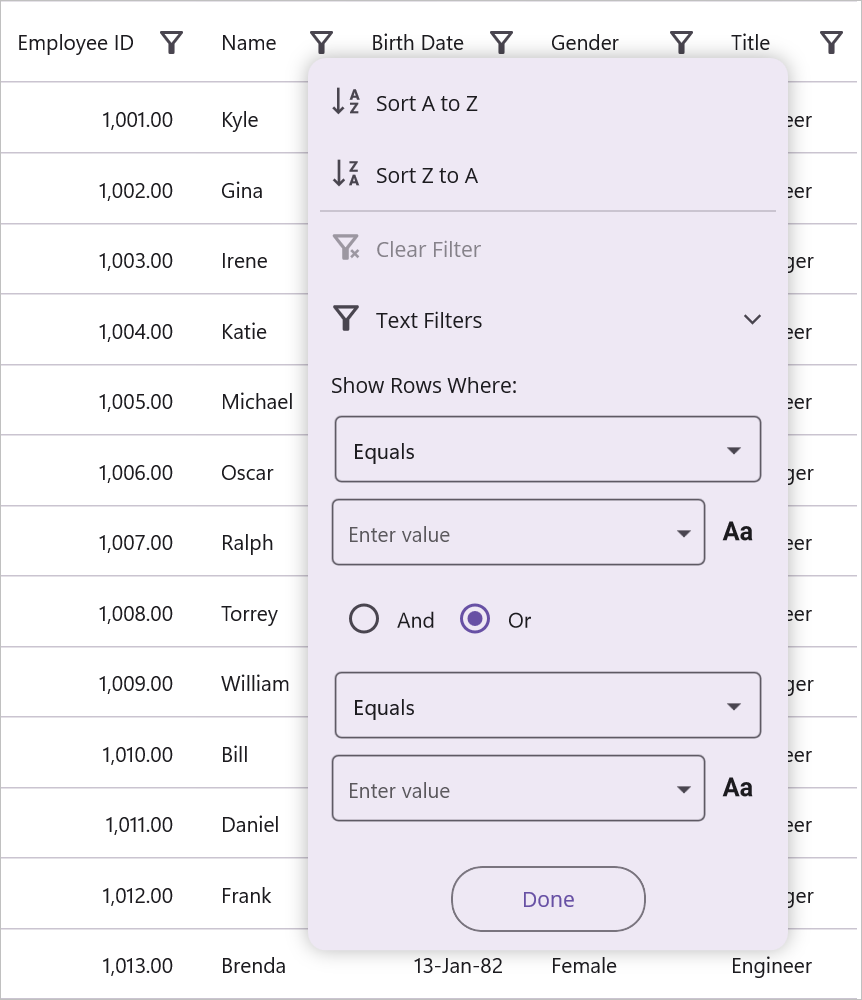The image size is (862, 1000).
Task: Click the Done button
Action: point(548,899)
